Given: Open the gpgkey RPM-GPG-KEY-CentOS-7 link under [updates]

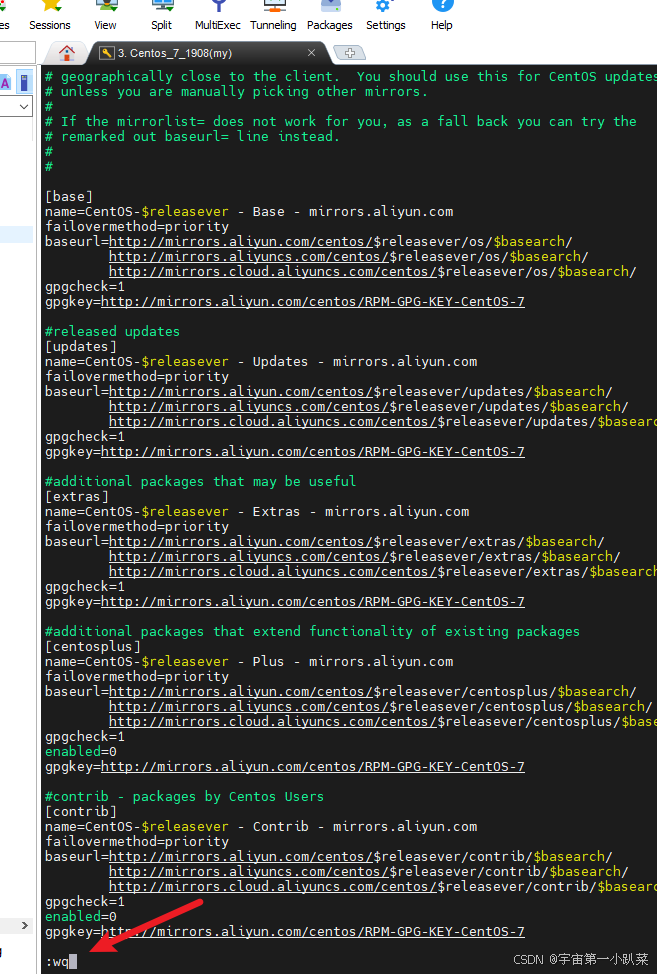Looking at the screenshot, I should coord(313,451).
